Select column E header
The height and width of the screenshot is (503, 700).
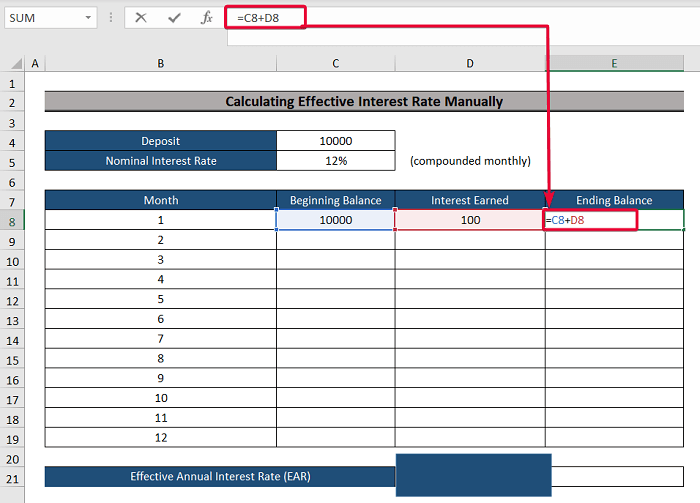[614, 63]
